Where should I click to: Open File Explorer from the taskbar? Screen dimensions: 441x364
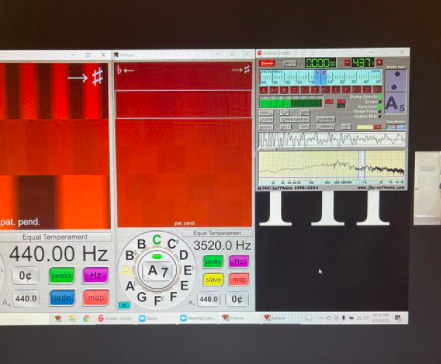click(72, 318)
